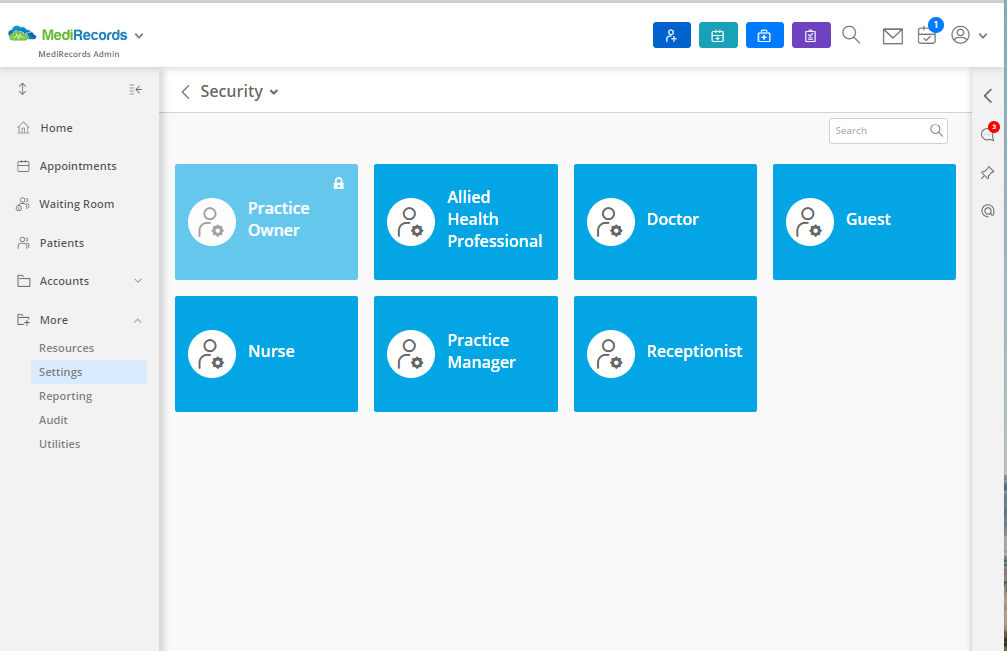The width and height of the screenshot is (1007, 651).
Task: Expand the user account dropdown arrow
Action: [x=983, y=36]
